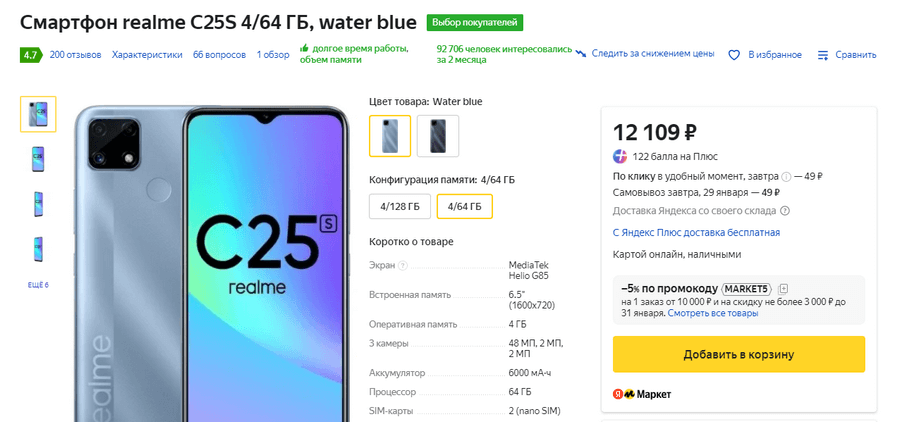
Task: Open the 200 отзывов reviews link
Action: pos(75,55)
